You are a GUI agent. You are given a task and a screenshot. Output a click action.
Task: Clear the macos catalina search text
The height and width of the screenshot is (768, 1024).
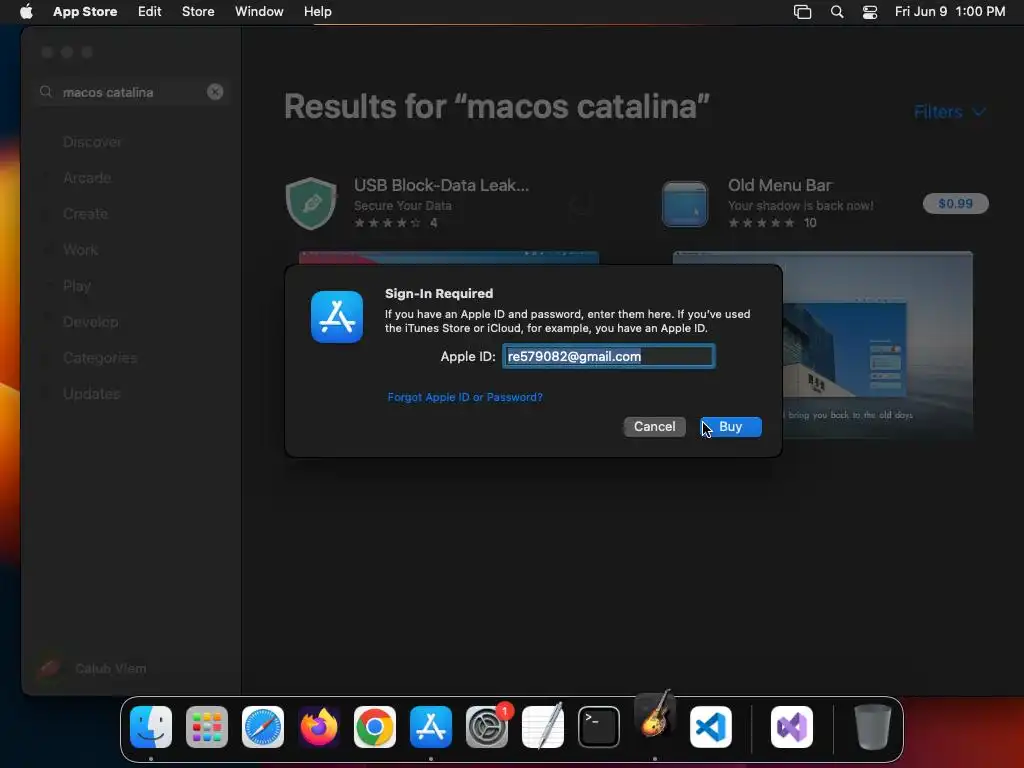tap(215, 92)
